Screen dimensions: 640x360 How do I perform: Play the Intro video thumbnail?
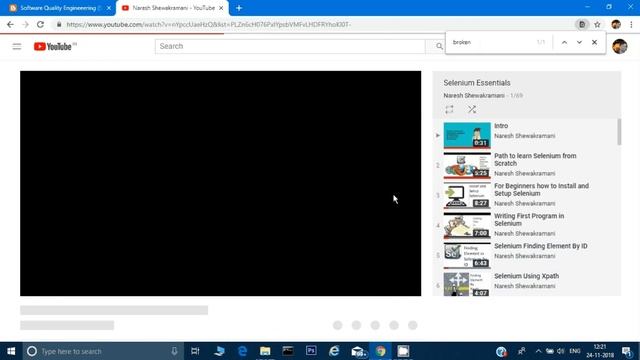tap(467, 135)
